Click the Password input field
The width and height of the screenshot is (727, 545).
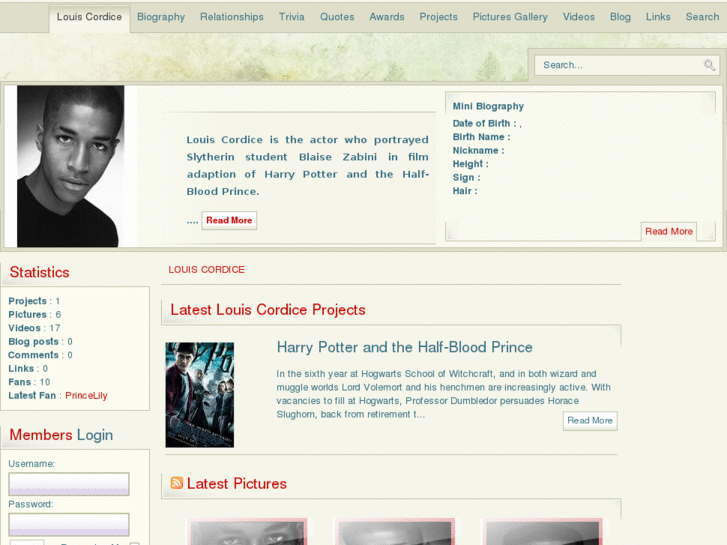69,524
